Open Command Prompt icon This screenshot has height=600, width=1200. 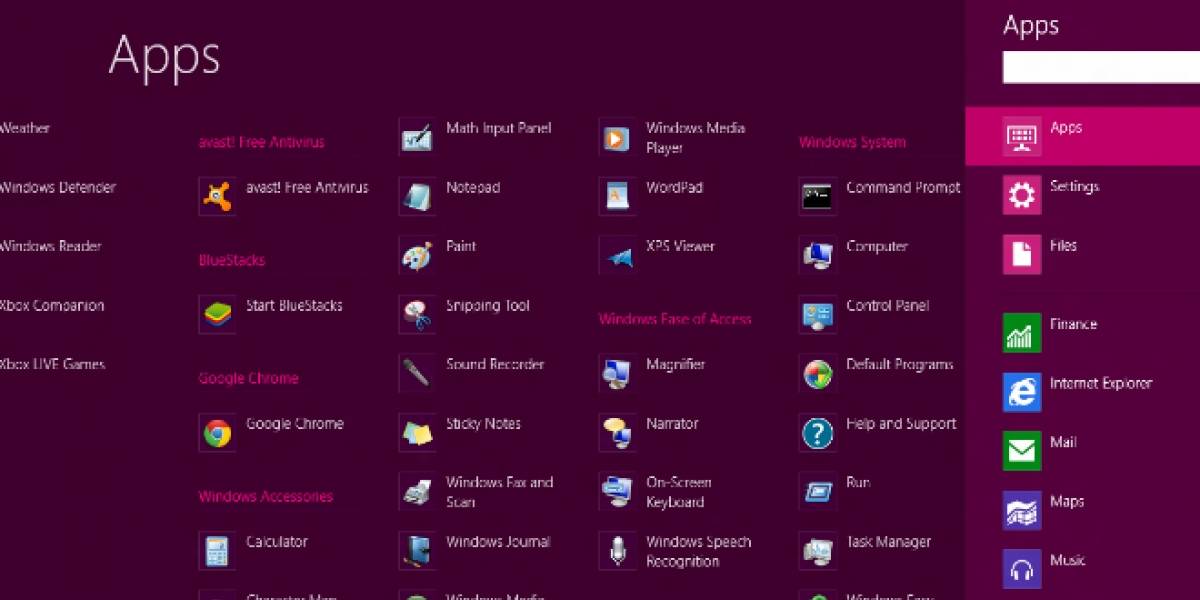pyautogui.click(x=818, y=196)
